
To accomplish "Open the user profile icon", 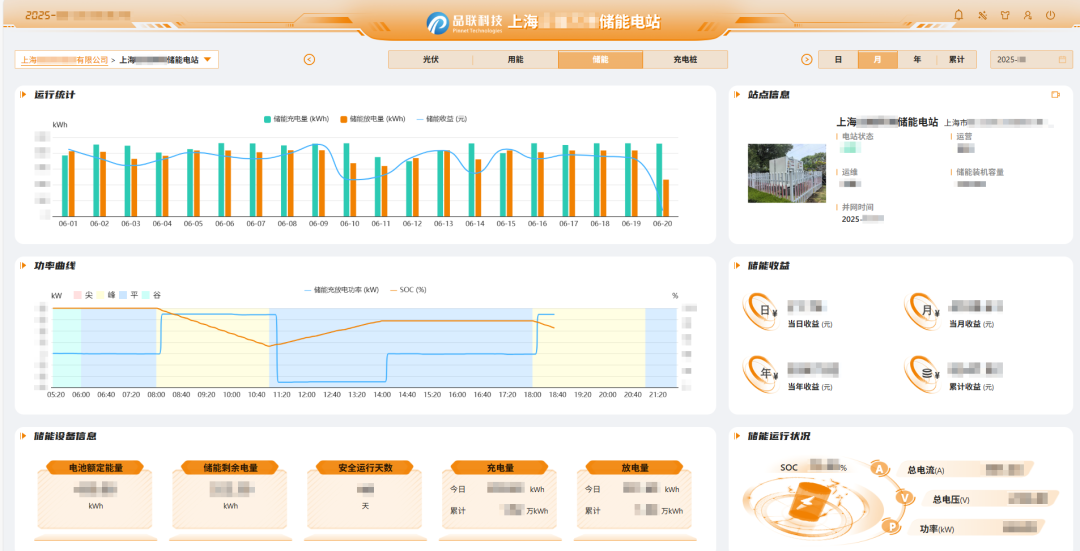I will [x=1028, y=15].
